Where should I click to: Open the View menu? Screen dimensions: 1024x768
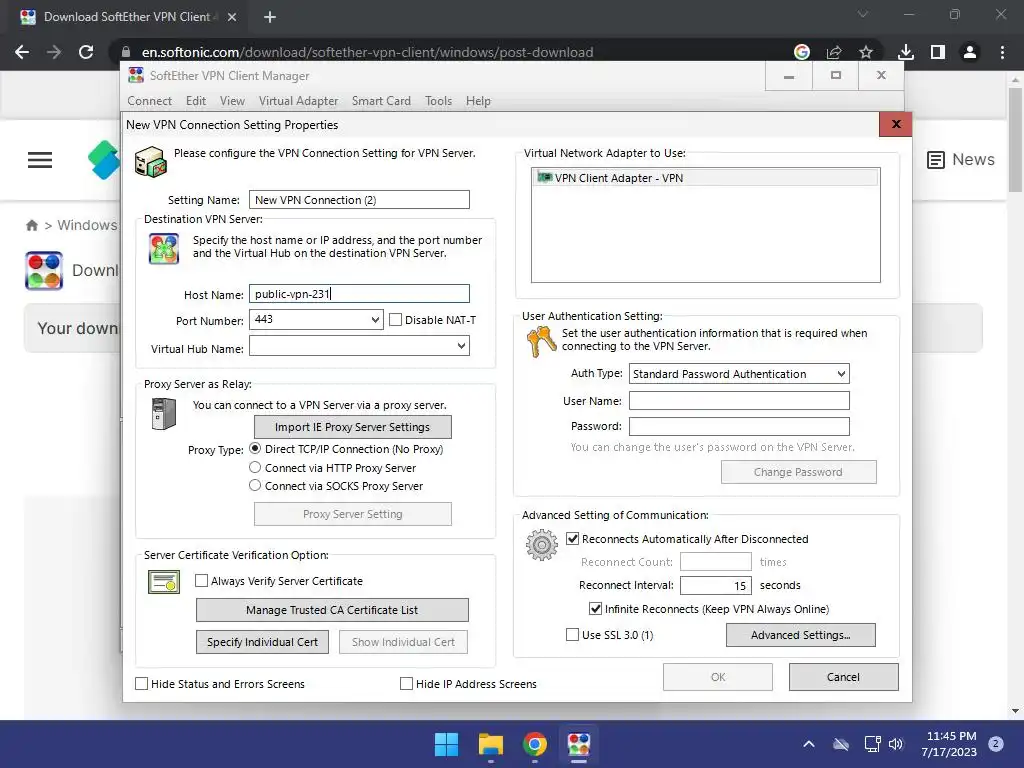coord(232,101)
